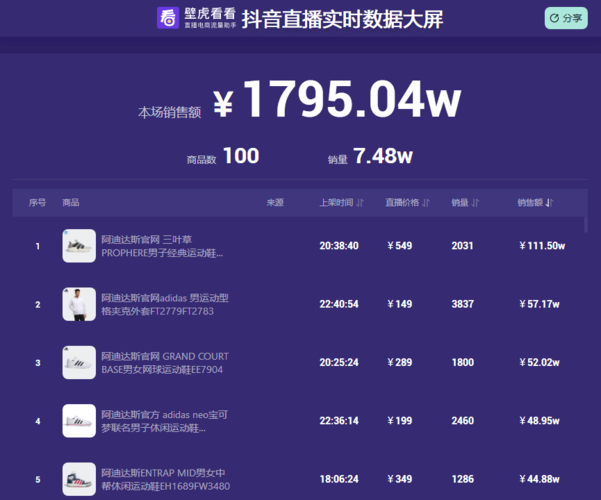Open the PROPHERE sneaker product thumbnail
This screenshot has height=500, width=601.
[79, 246]
